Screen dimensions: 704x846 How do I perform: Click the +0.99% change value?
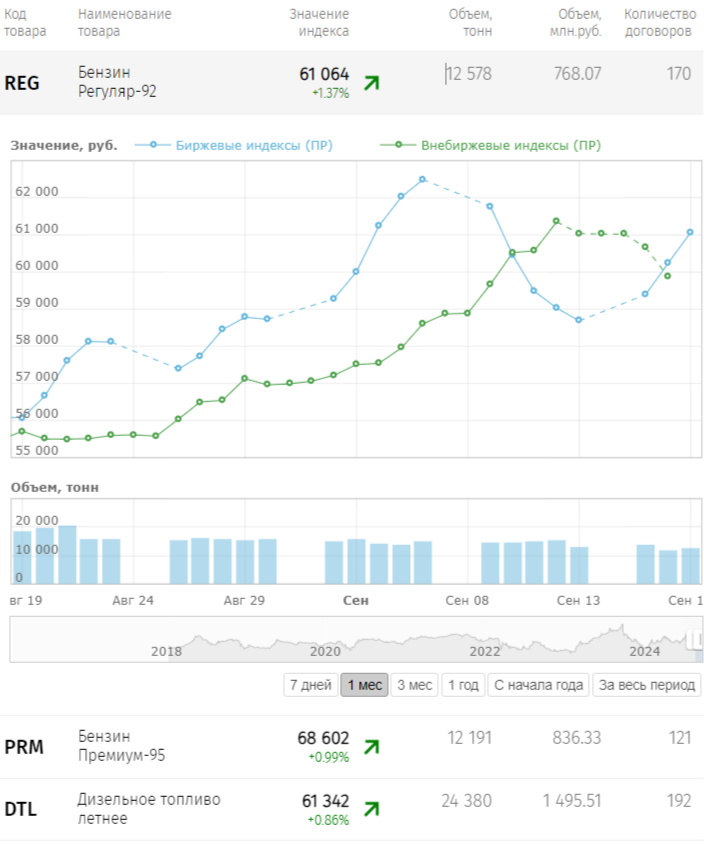click(x=329, y=758)
